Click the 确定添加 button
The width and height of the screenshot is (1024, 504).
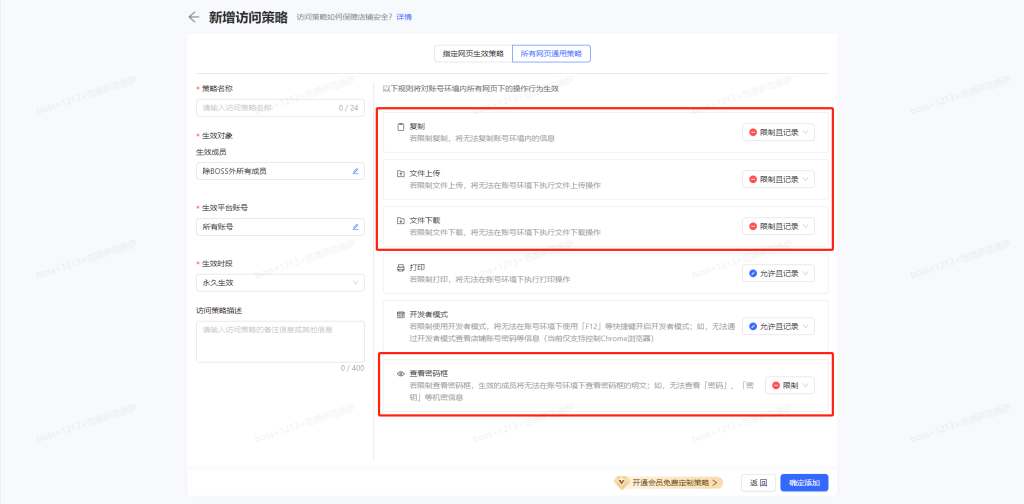(x=804, y=482)
